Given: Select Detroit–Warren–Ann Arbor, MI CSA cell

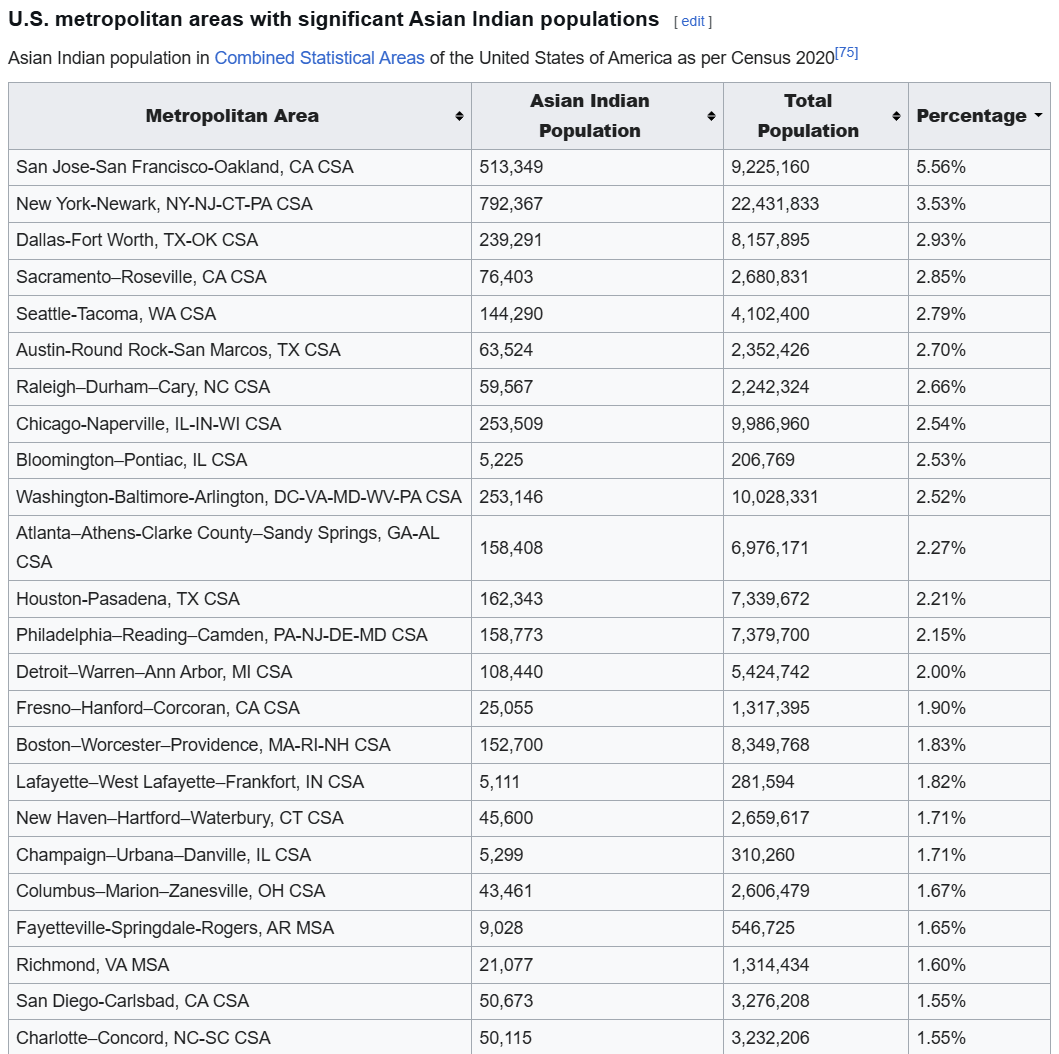Looking at the screenshot, I should pos(240,672).
